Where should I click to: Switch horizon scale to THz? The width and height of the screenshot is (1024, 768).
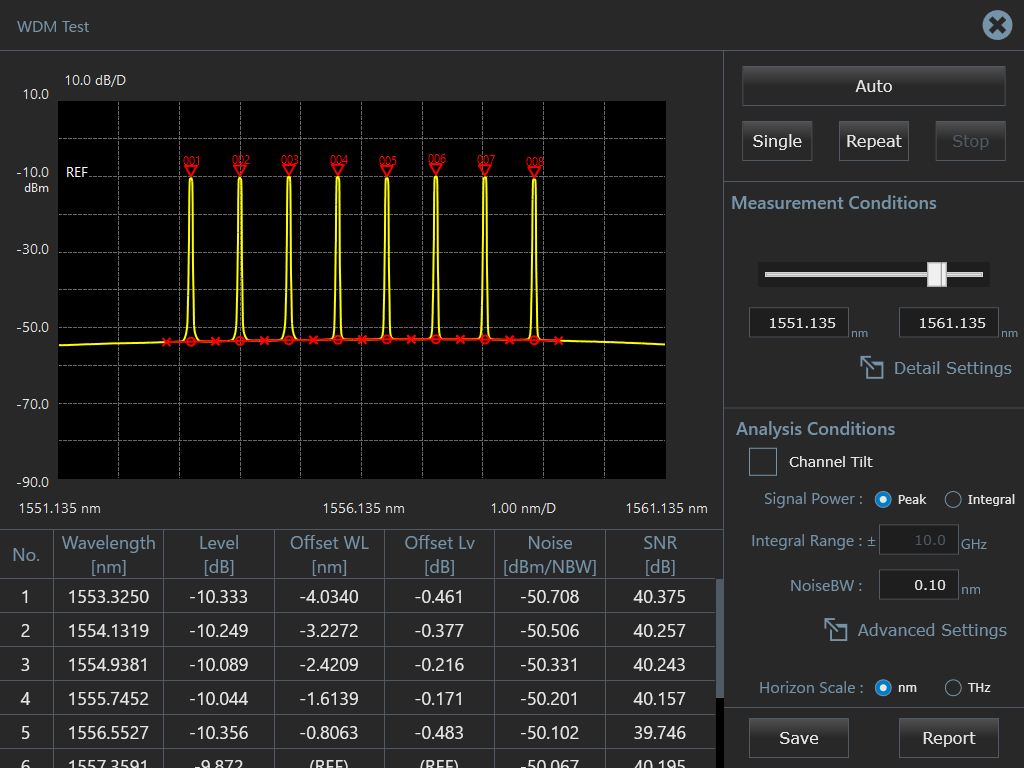(953, 687)
